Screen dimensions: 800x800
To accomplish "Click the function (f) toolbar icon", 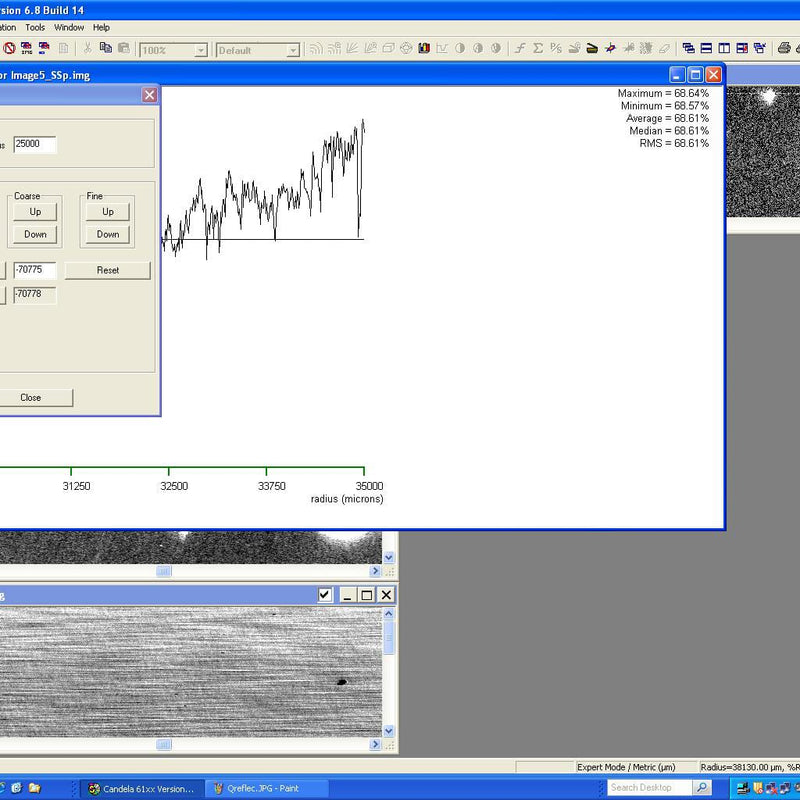I will (519, 48).
